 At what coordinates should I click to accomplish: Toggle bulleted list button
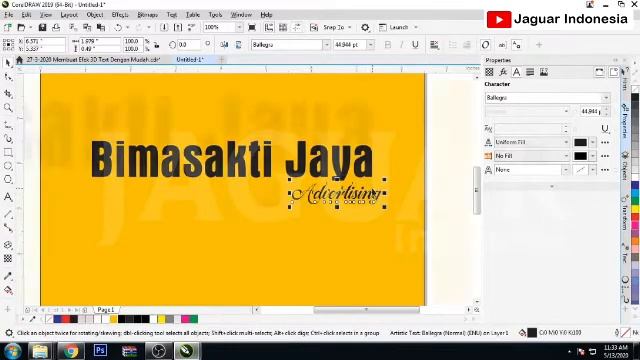[x=452, y=45]
